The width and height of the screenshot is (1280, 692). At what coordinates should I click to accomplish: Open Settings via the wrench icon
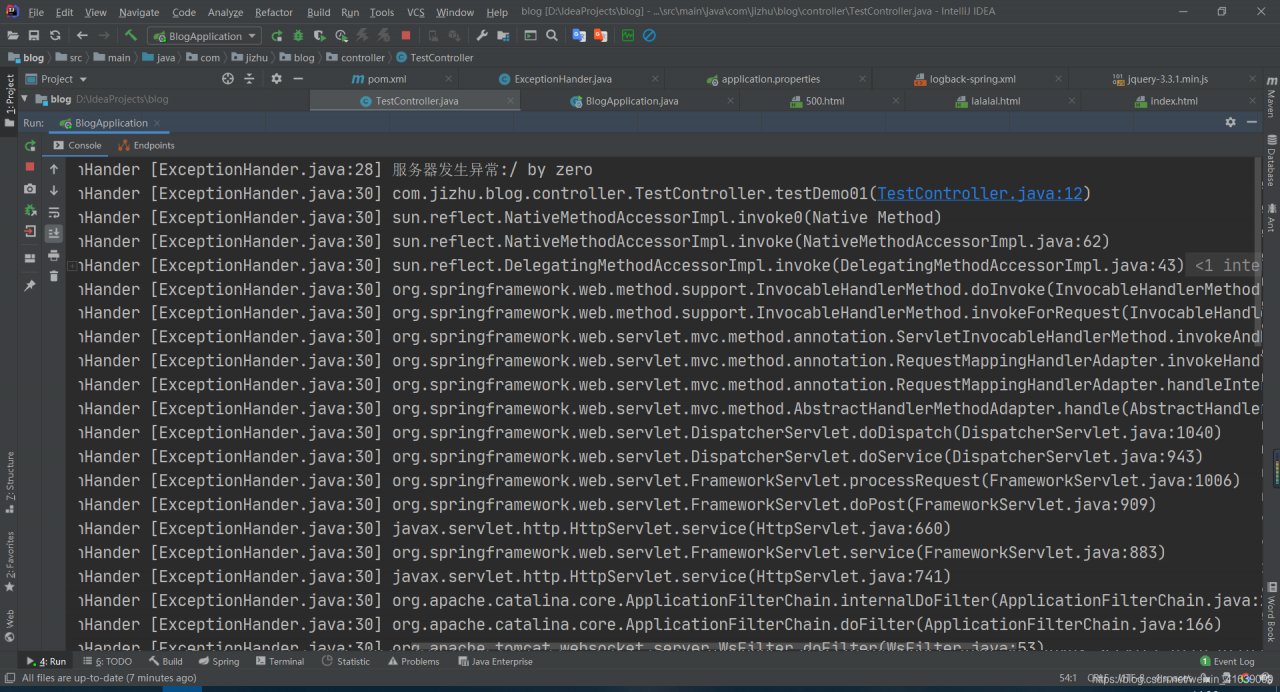click(482, 35)
